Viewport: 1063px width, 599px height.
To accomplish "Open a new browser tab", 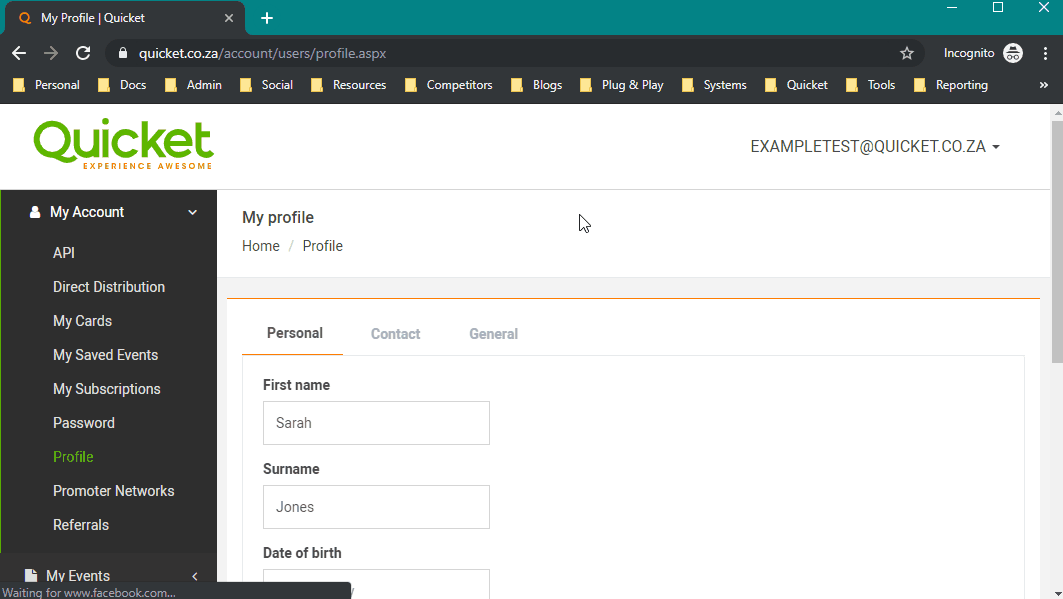I will tap(267, 18).
